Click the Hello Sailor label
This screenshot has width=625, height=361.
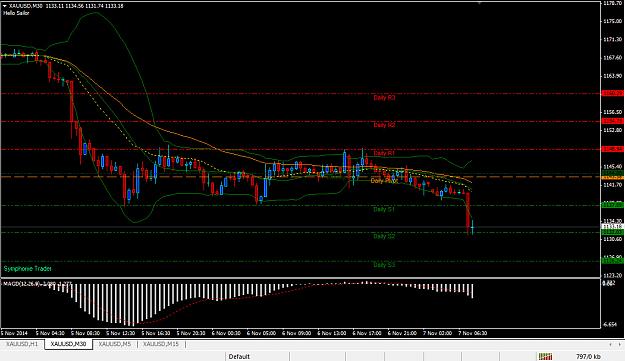point(16,13)
